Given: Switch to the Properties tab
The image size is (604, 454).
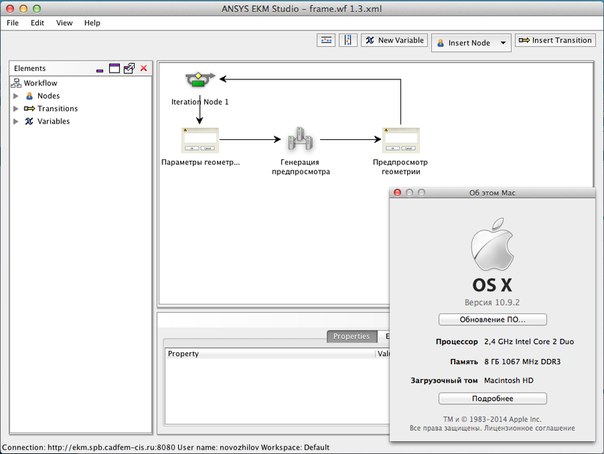Looking at the screenshot, I should (351, 337).
